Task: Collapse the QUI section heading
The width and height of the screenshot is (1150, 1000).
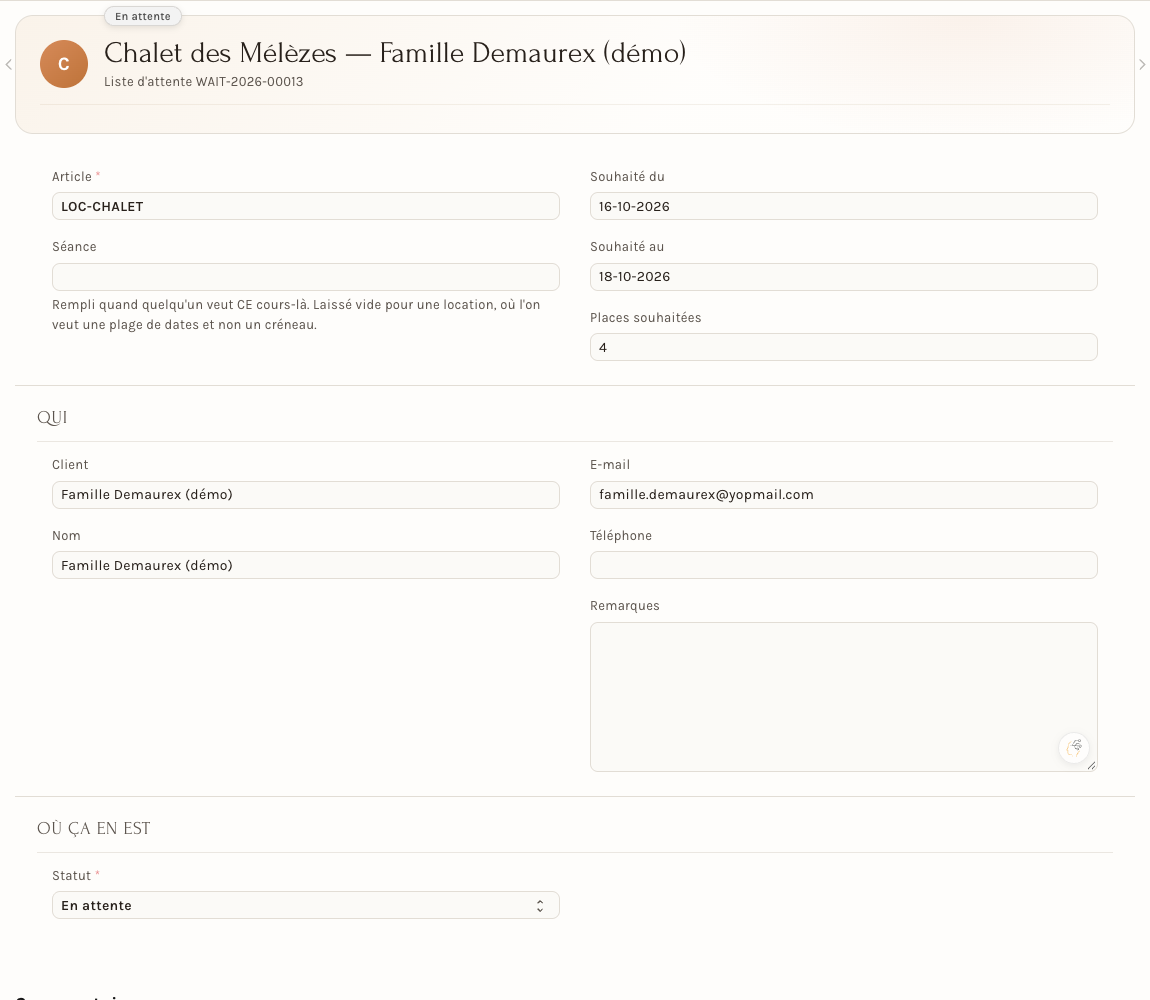Action: 52,417
